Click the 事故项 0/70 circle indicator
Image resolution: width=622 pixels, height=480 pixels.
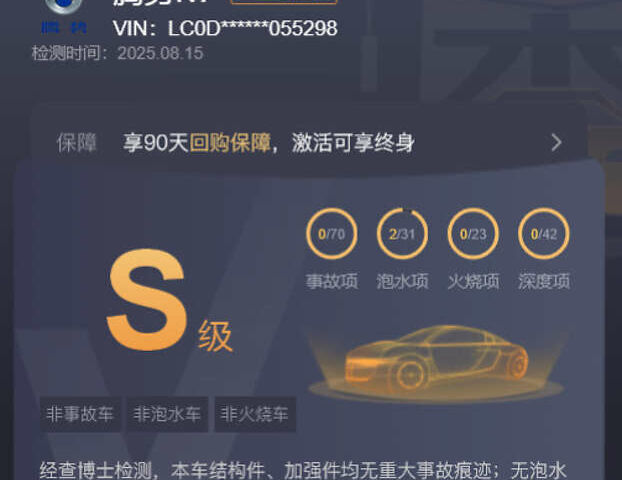pyautogui.click(x=332, y=234)
